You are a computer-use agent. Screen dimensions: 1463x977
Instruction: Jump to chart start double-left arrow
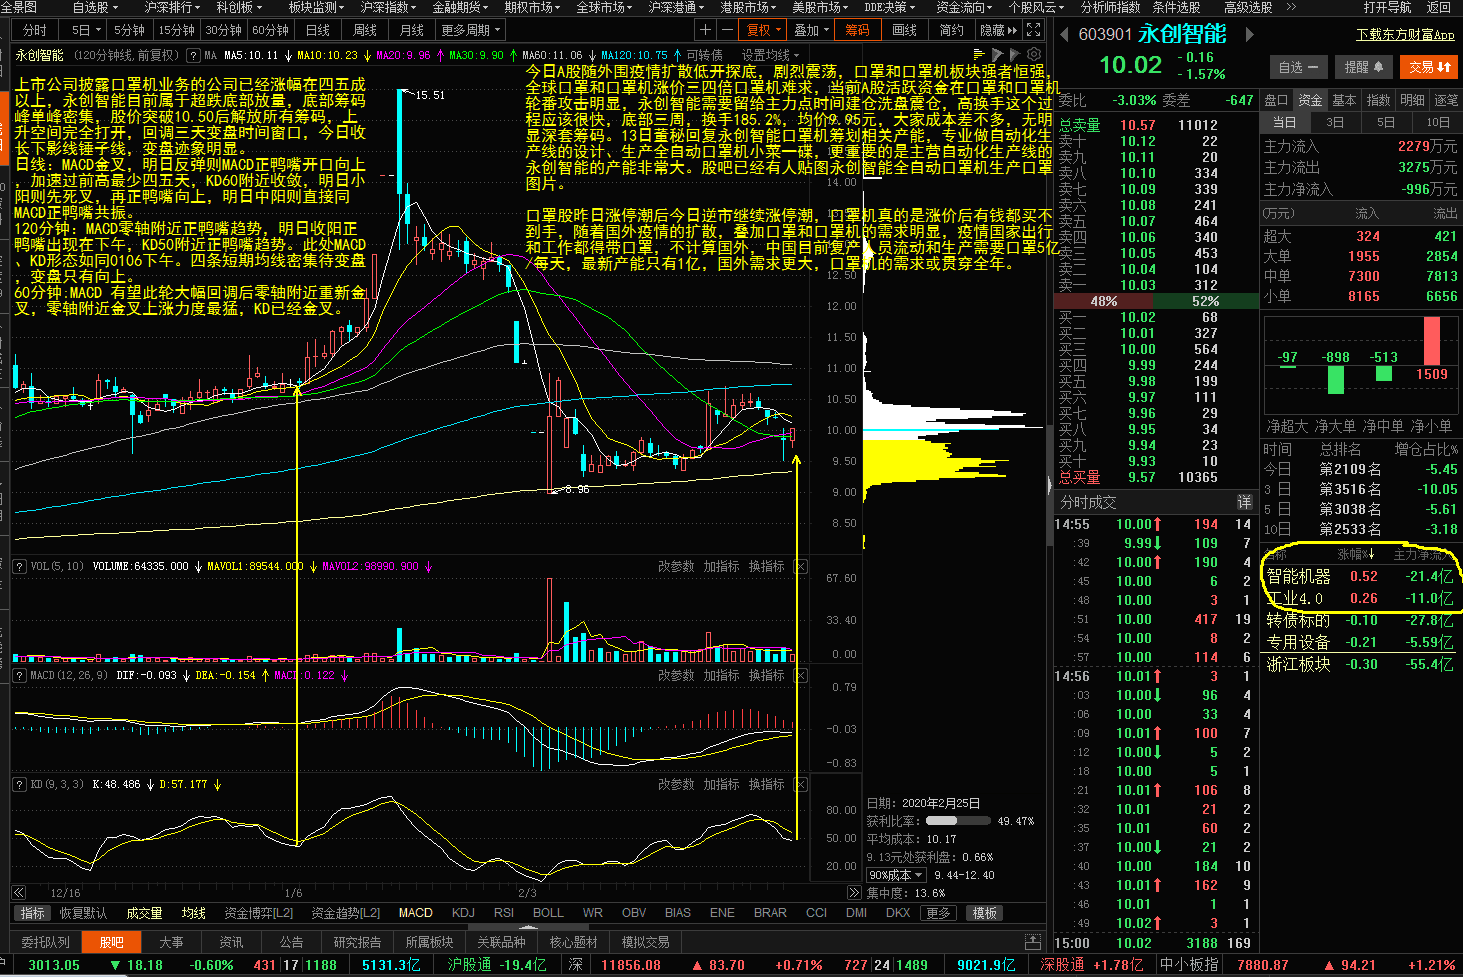click(19, 892)
